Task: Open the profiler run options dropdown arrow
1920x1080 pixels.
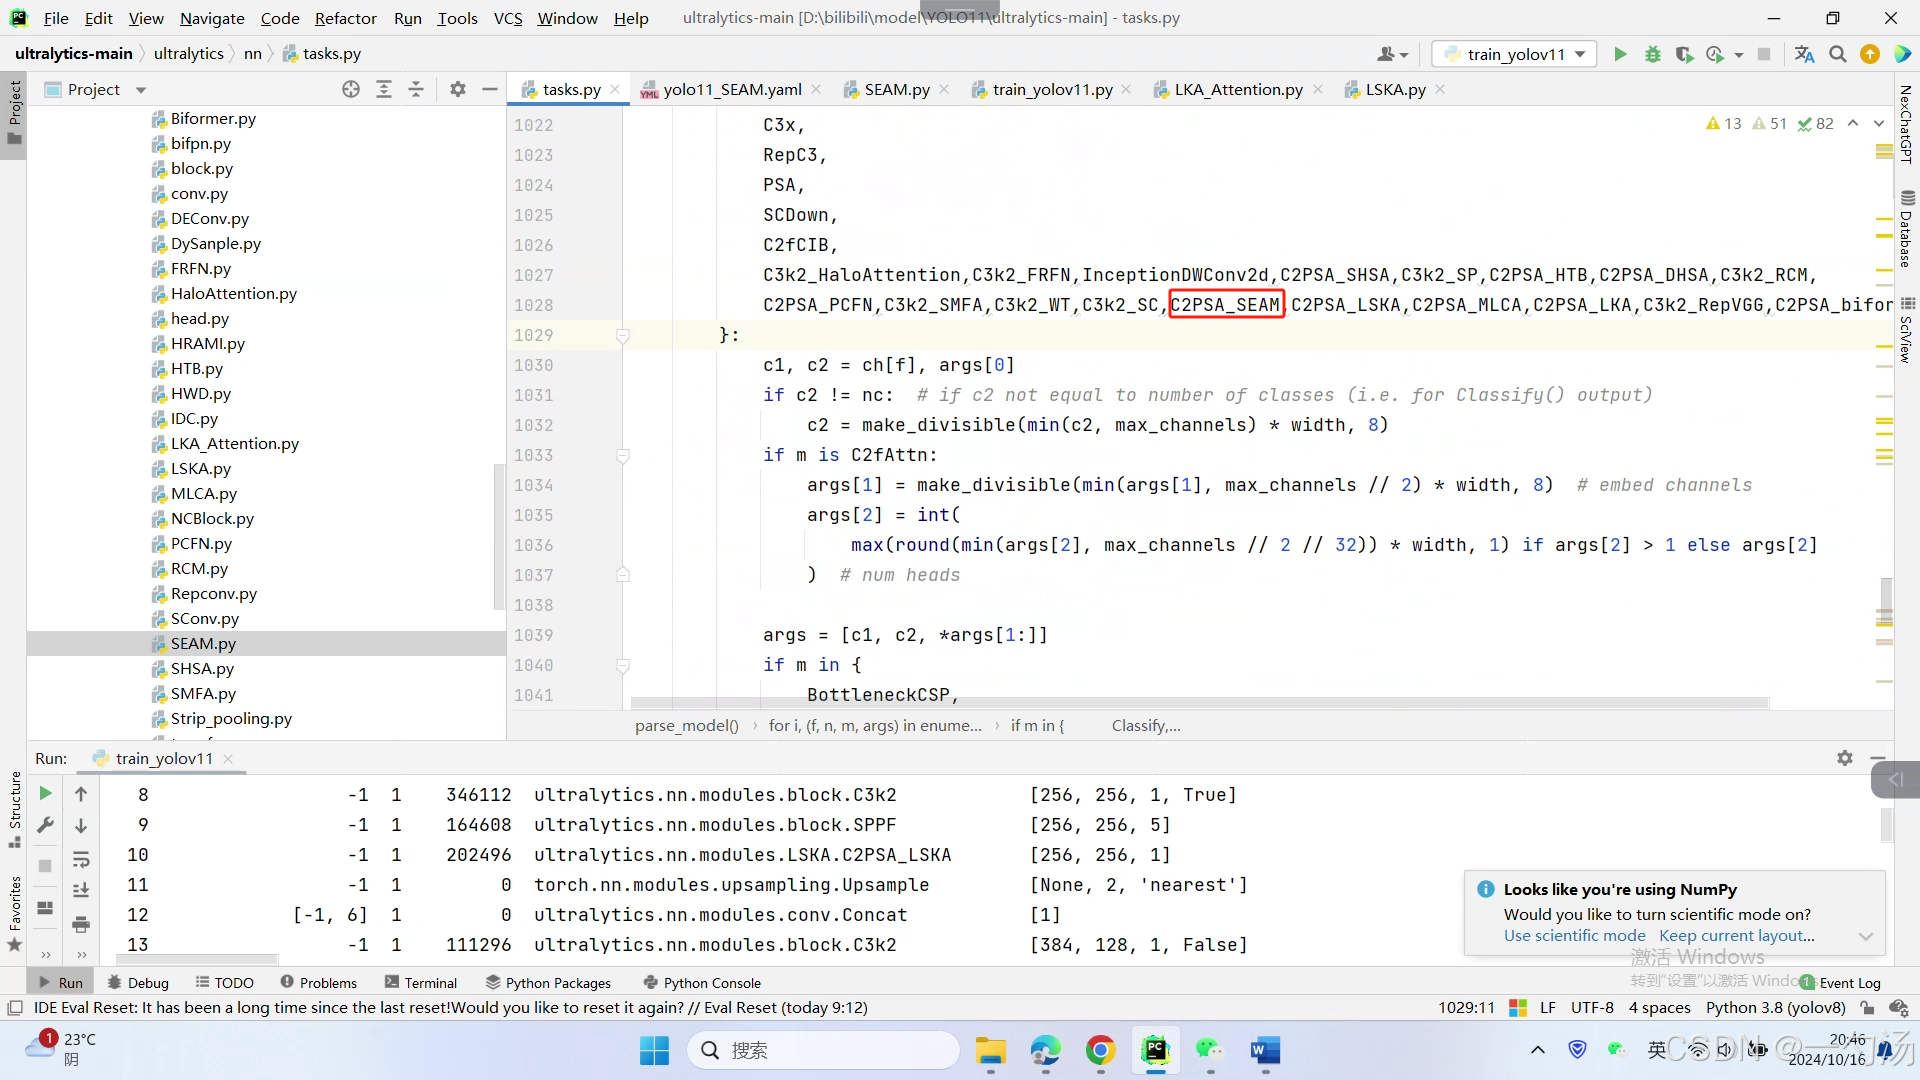Action: [1739, 54]
